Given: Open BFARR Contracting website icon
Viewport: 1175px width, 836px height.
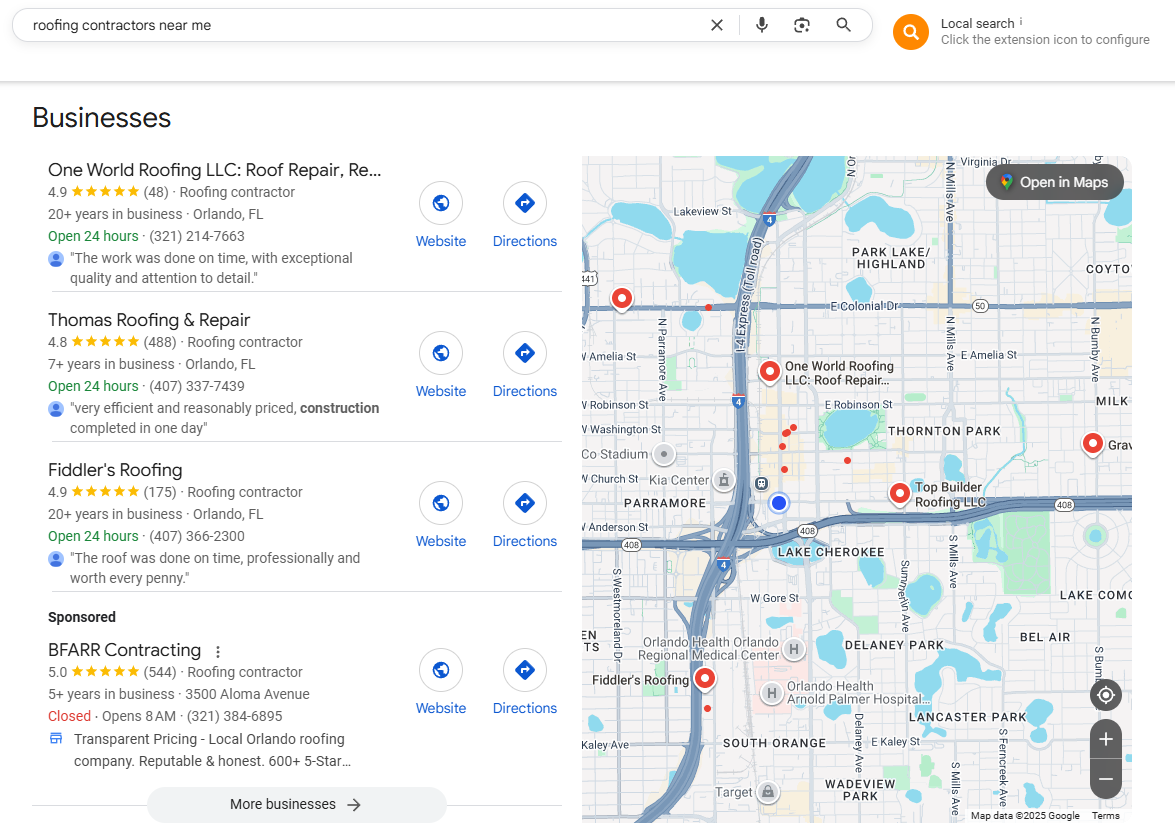Looking at the screenshot, I should pyautogui.click(x=441, y=670).
